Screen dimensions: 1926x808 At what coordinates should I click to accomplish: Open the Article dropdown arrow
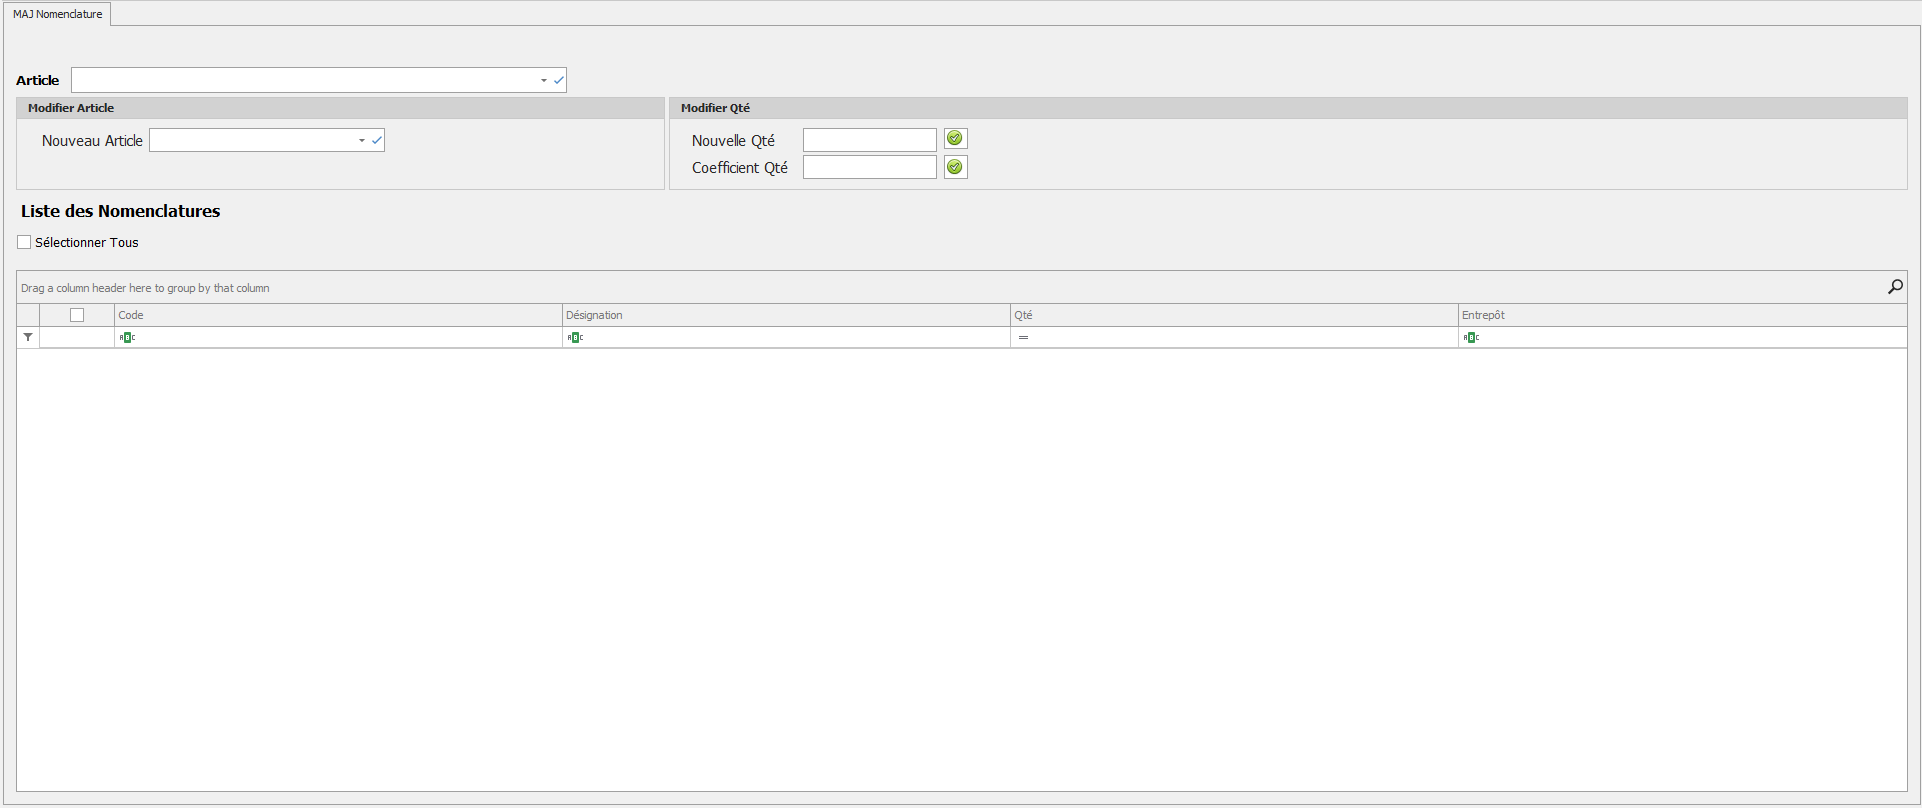[544, 80]
